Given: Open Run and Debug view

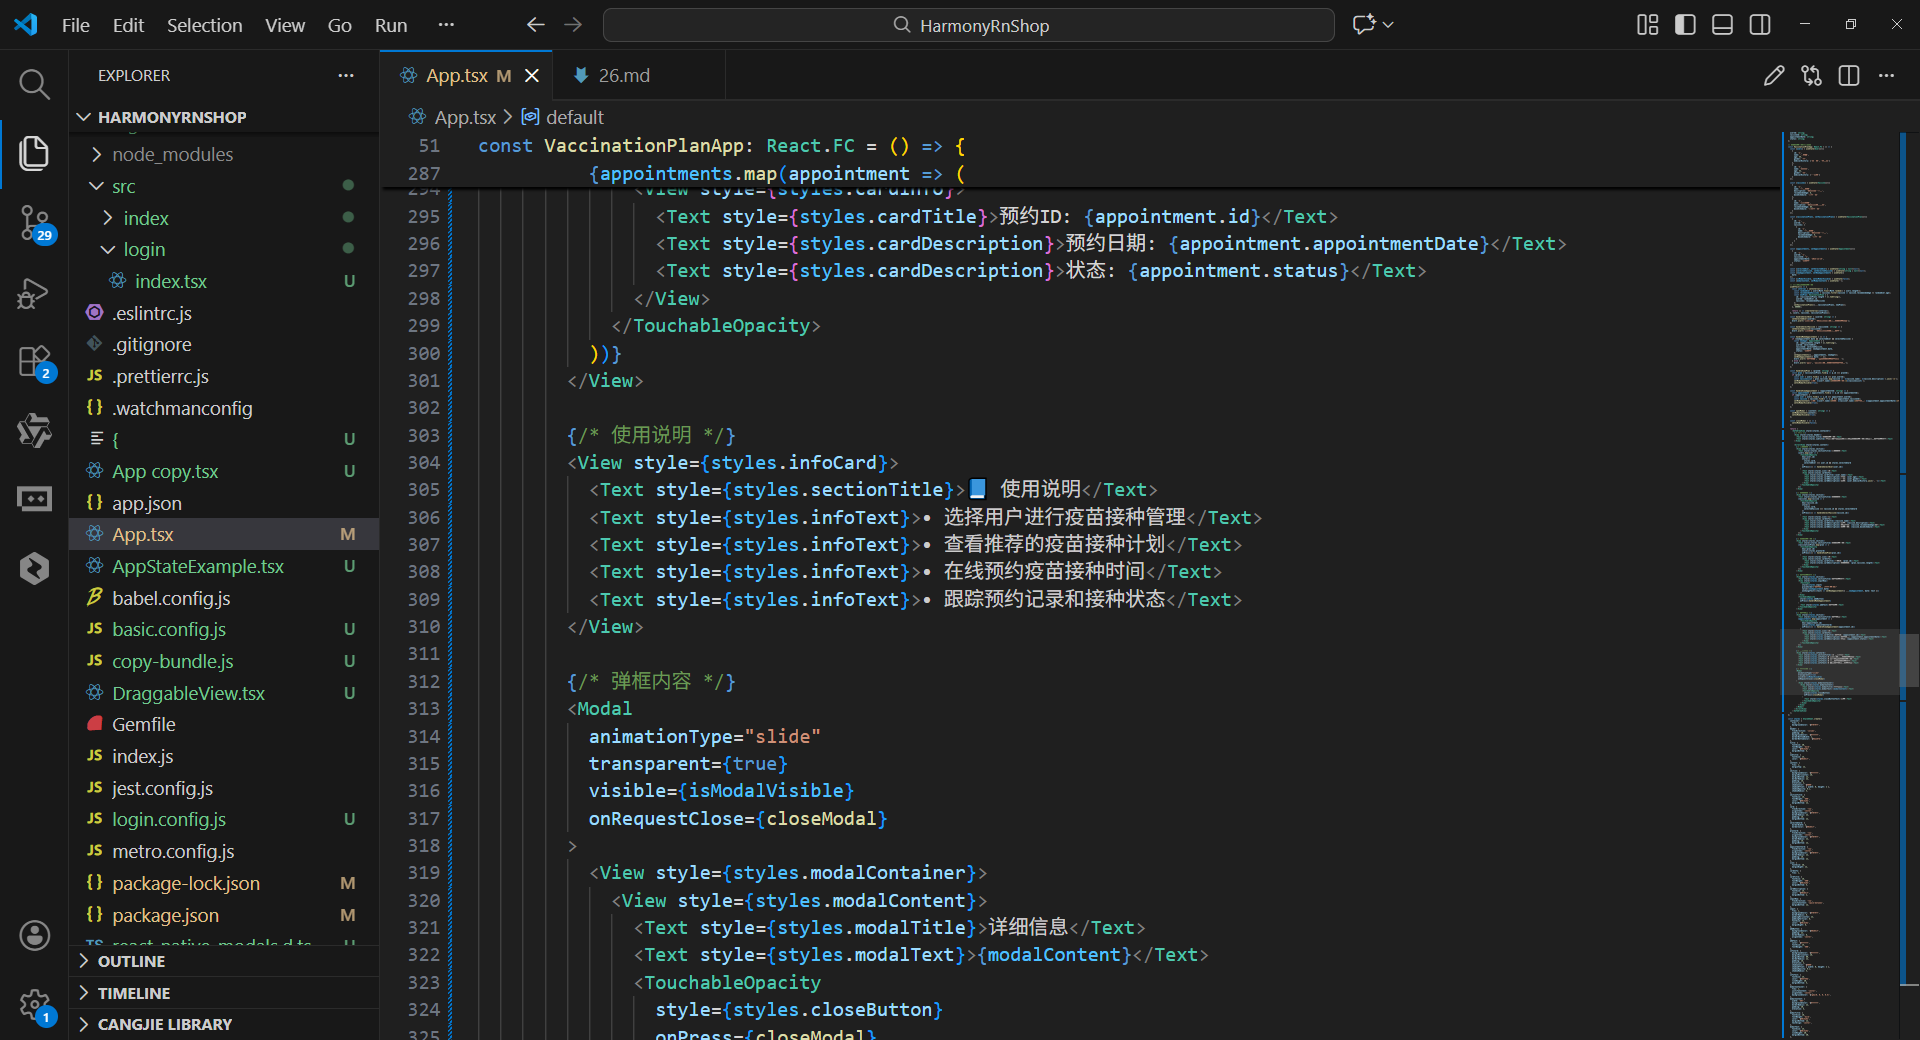Looking at the screenshot, I should [34, 293].
